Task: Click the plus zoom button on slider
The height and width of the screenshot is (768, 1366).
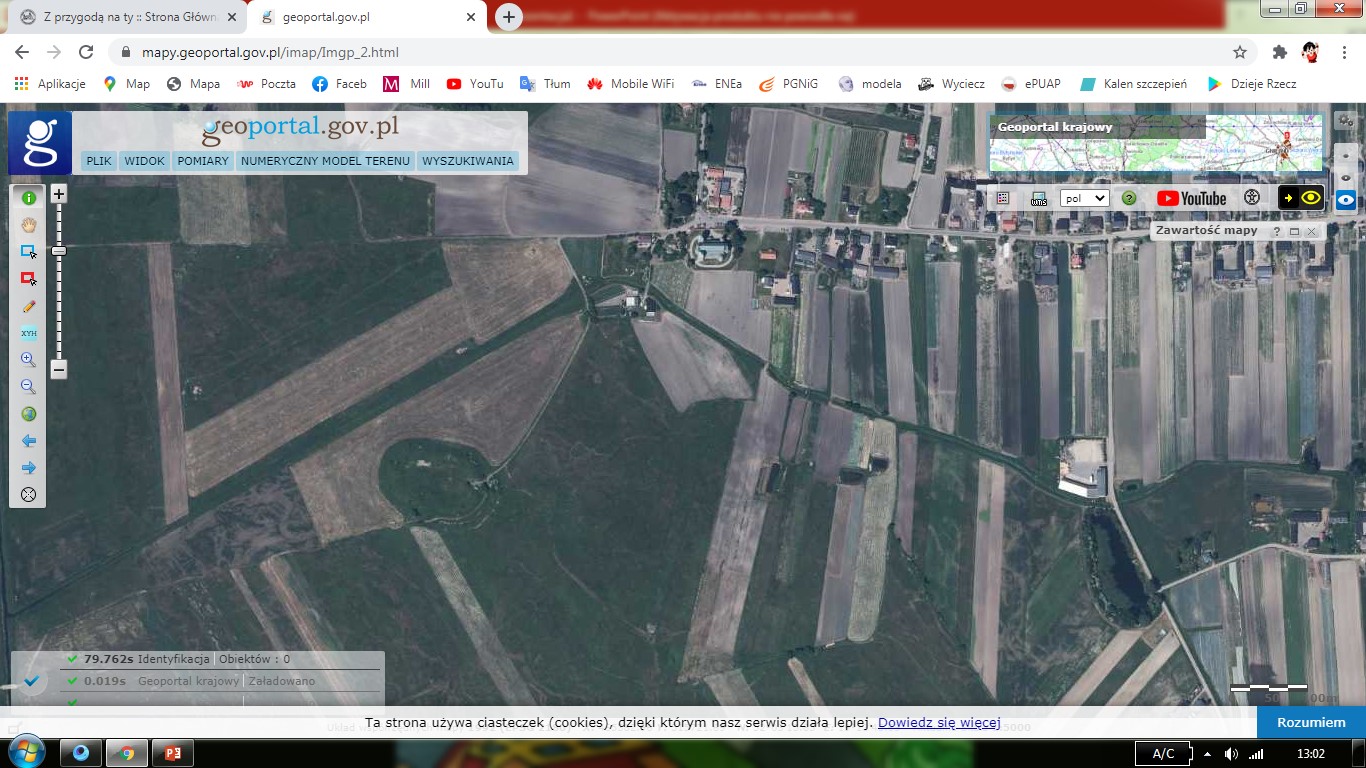Action: click(59, 194)
